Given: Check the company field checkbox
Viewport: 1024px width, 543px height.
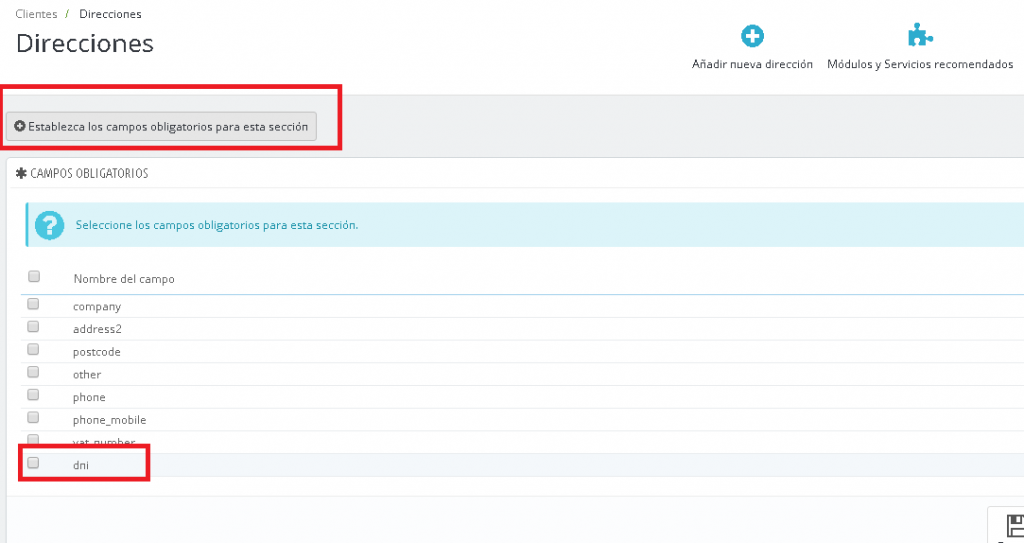Looking at the screenshot, I should click(34, 304).
